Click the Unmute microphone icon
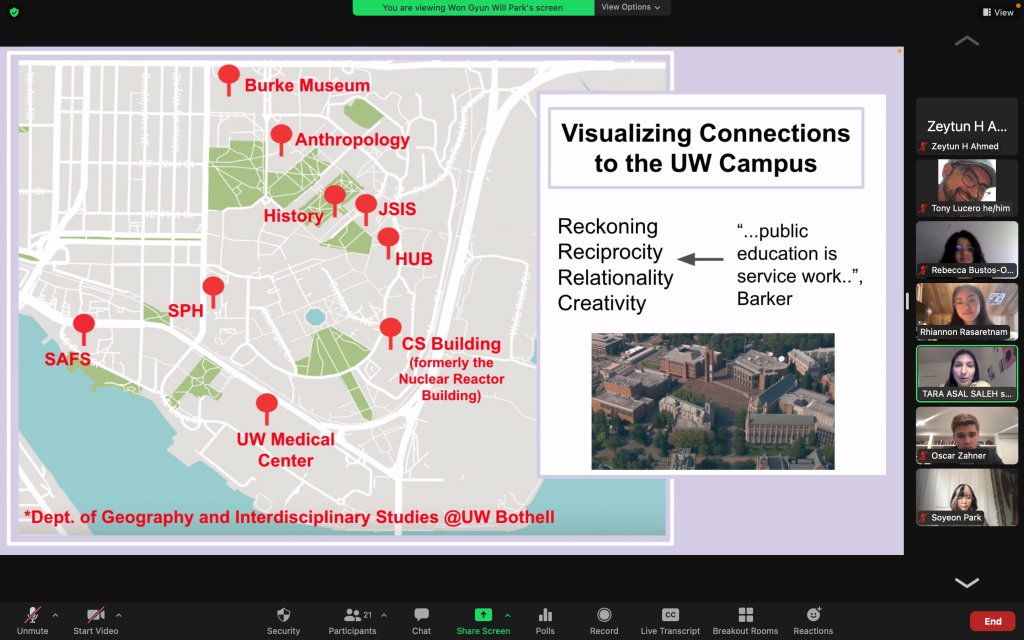1024x640 pixels. [x=32, y=615]
